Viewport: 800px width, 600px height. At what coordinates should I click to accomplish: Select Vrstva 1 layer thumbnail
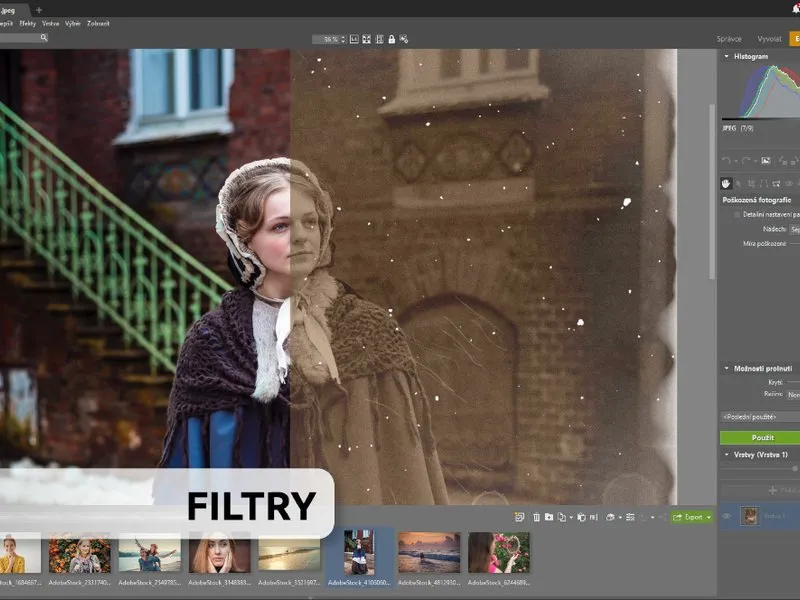749,516
